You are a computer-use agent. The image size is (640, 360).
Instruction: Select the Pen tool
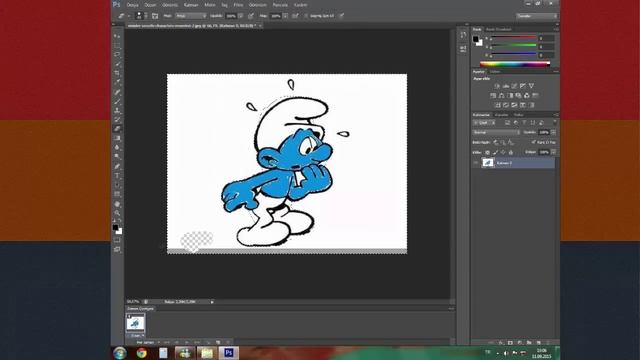[x=117, y=166]
